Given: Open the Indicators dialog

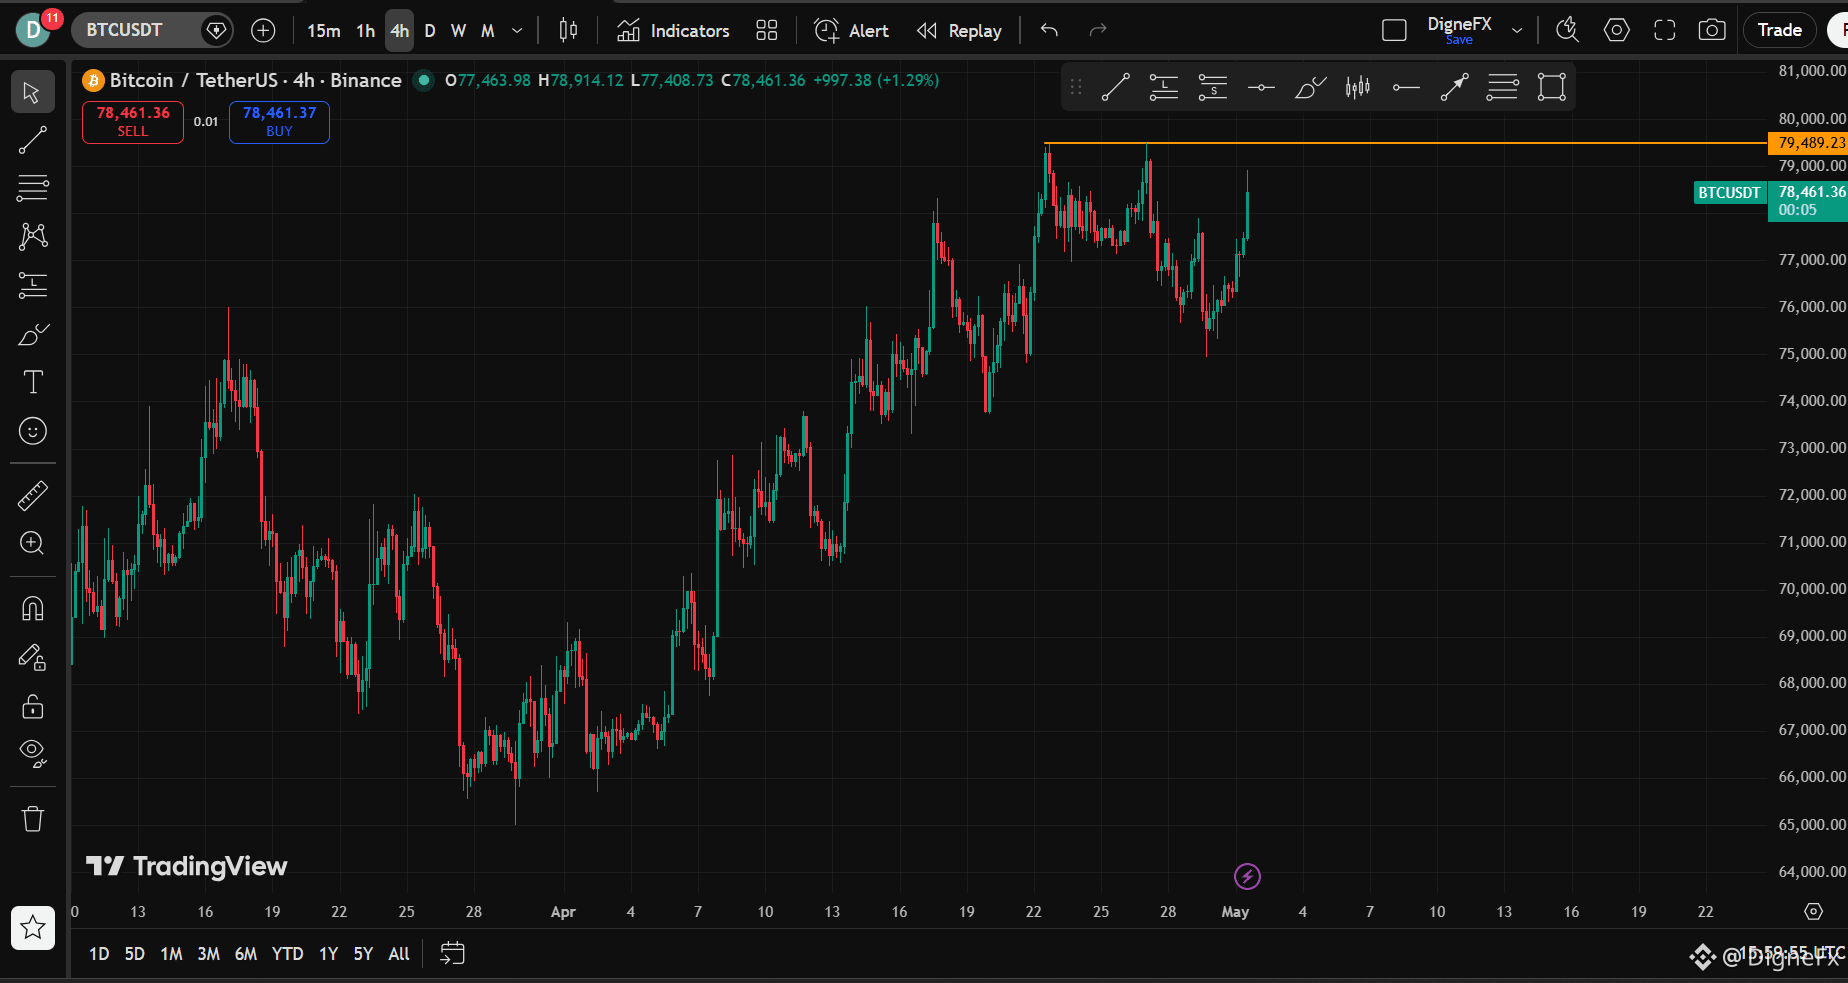Looking at the screenshot, I should click(673, 31).
